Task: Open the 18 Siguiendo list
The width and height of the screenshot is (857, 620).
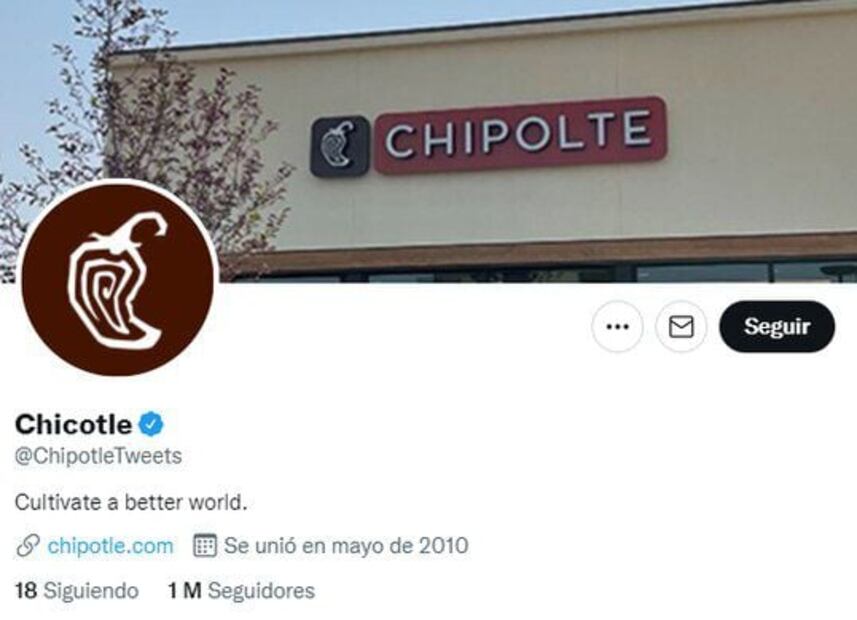Action: click(77, 590)
